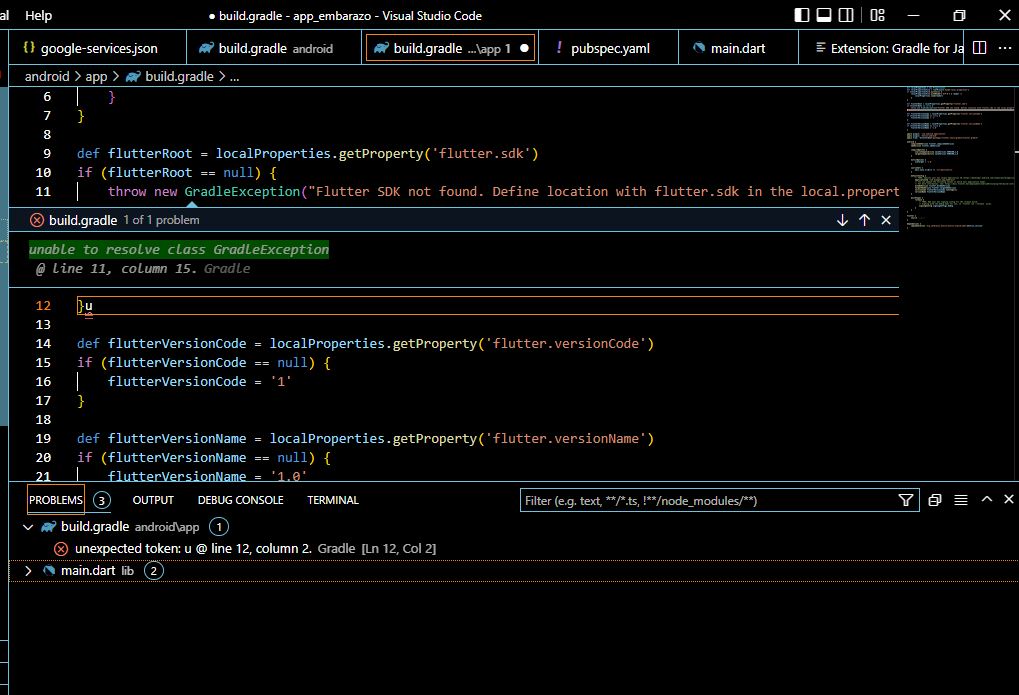Screen dimensions: 1019x695
Task: Click the Flutter icon on the main.dart tab
Action: pyautogui.click(x=698, y=47)
